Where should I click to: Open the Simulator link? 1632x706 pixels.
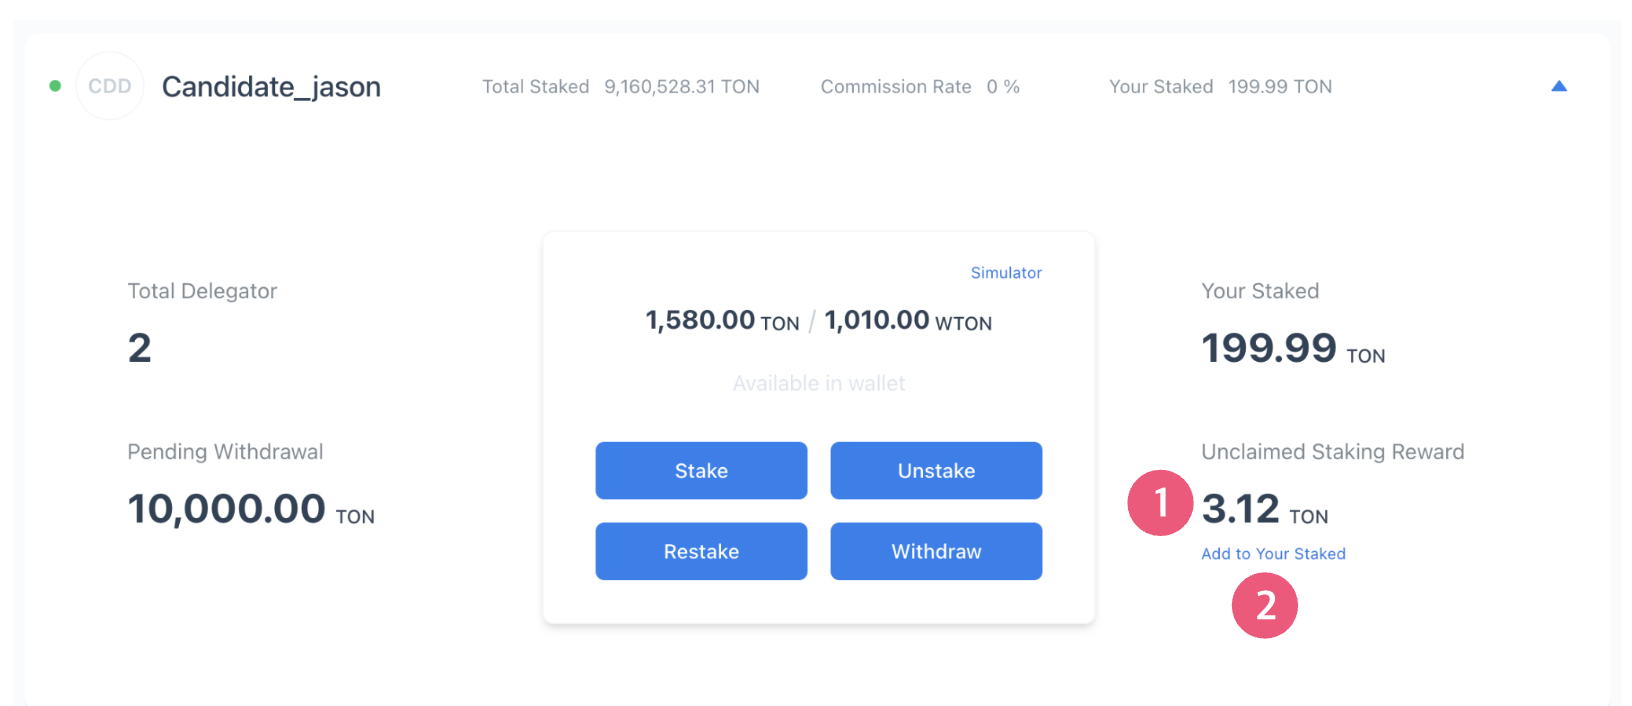pyautogui.click(x=1006, y=273)
